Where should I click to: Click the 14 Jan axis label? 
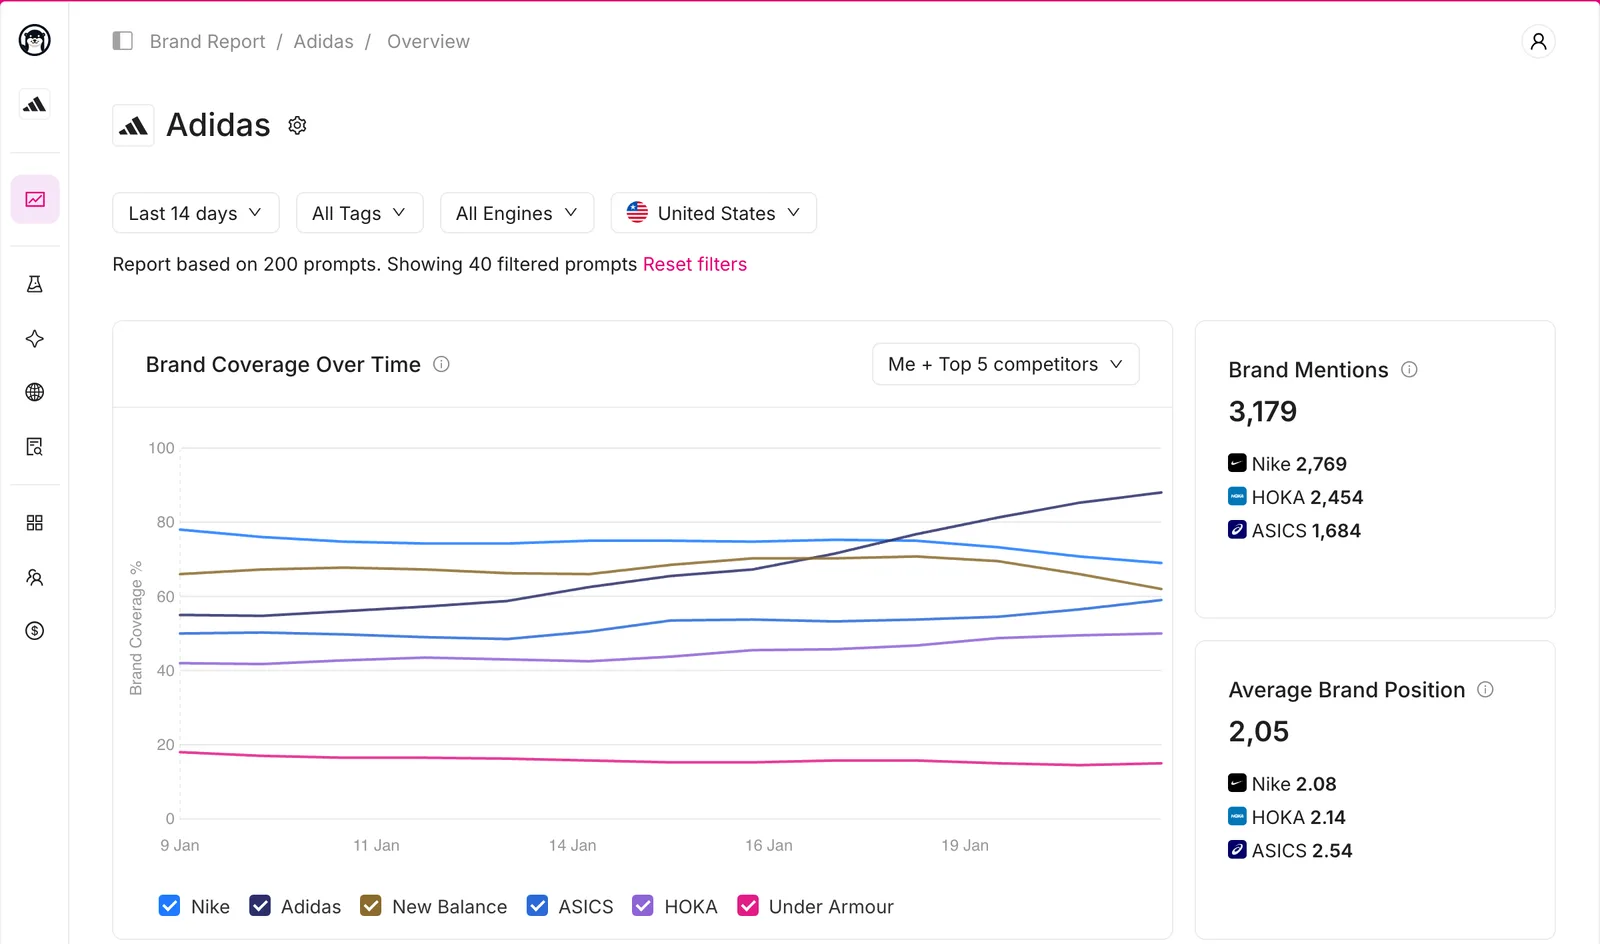coord(572,845)
